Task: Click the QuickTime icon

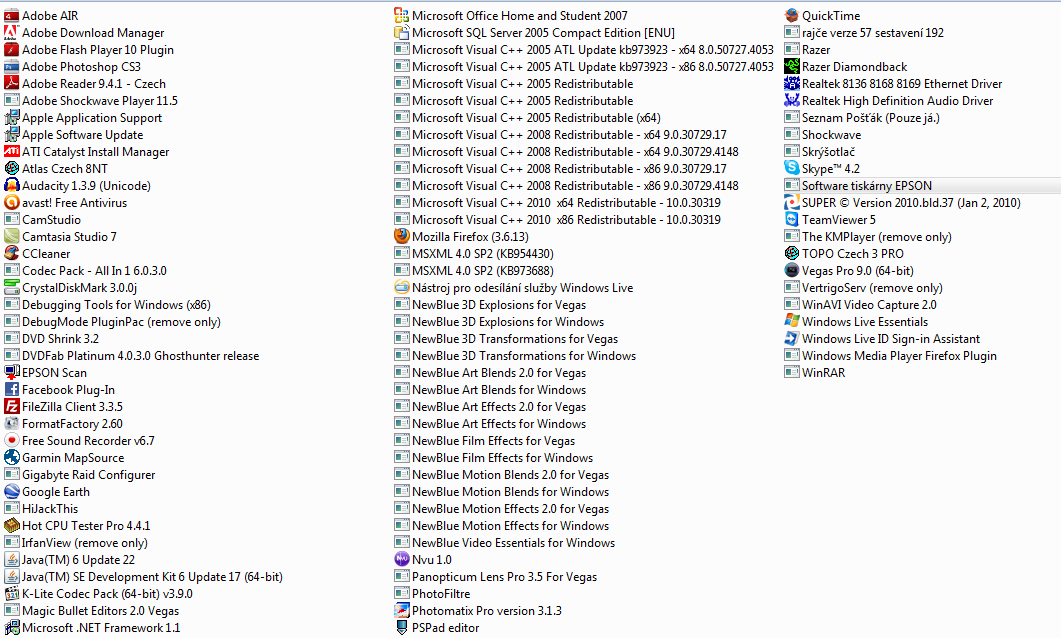Action: coord(792,15)
